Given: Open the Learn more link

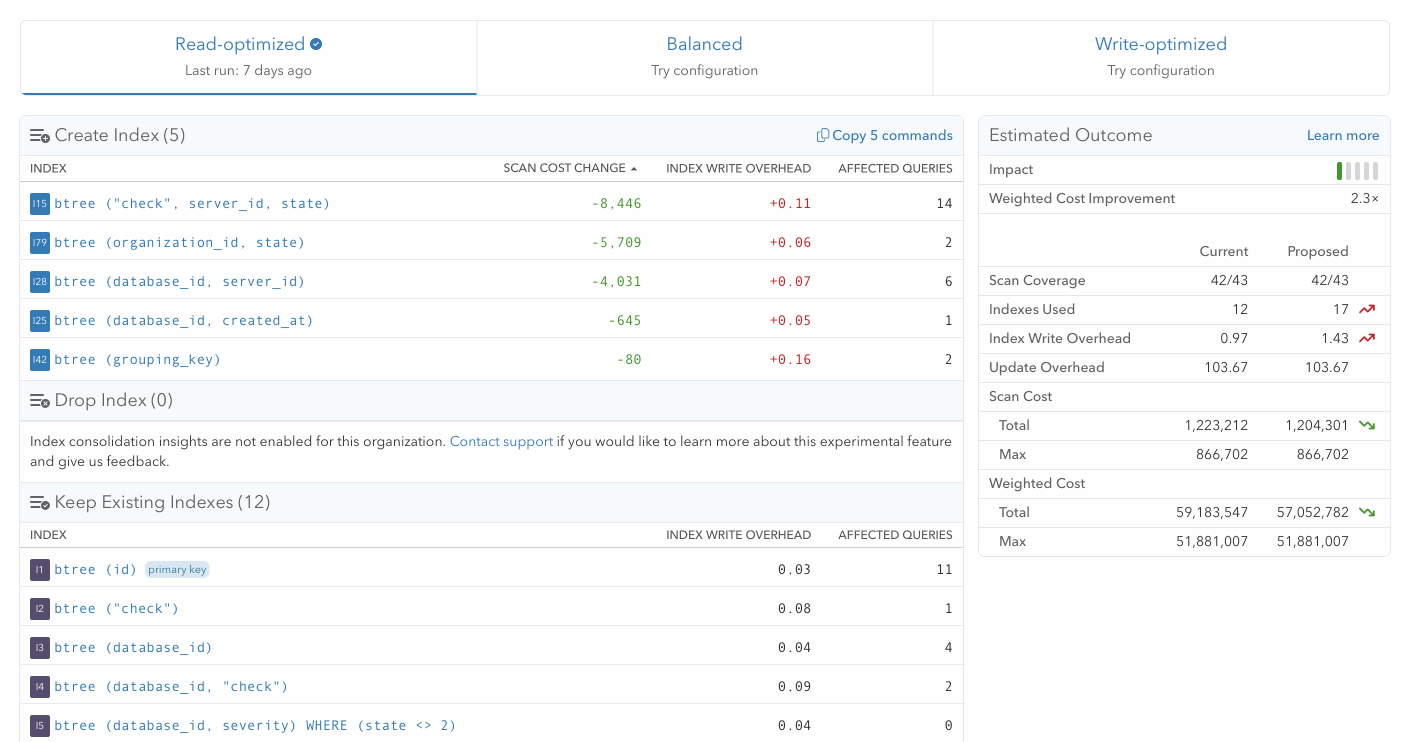Looking at the screenshot, I should (1343, 135).
